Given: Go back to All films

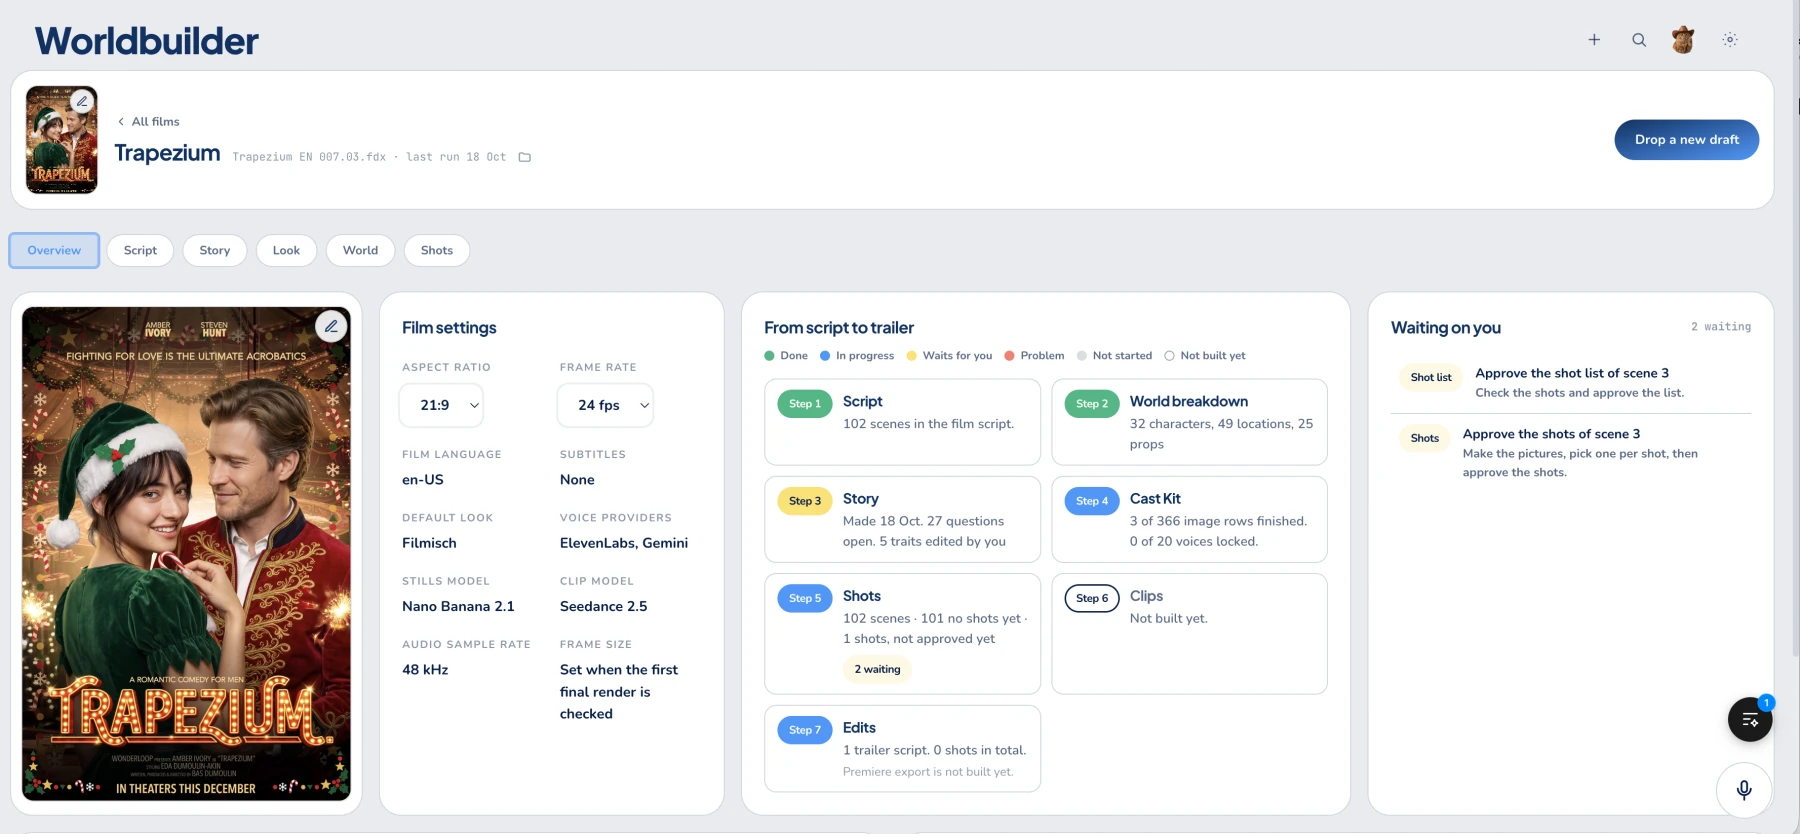Looking at the screenshot, I should coord(149,122).
